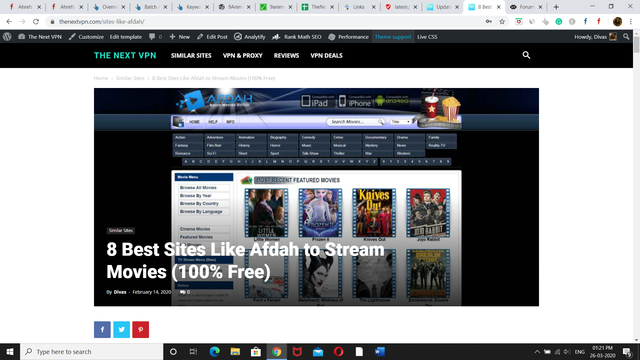The width and height of the screenshot is (640, 360).
Task: Click the February 14, 2020 post date
Action: 151,292
